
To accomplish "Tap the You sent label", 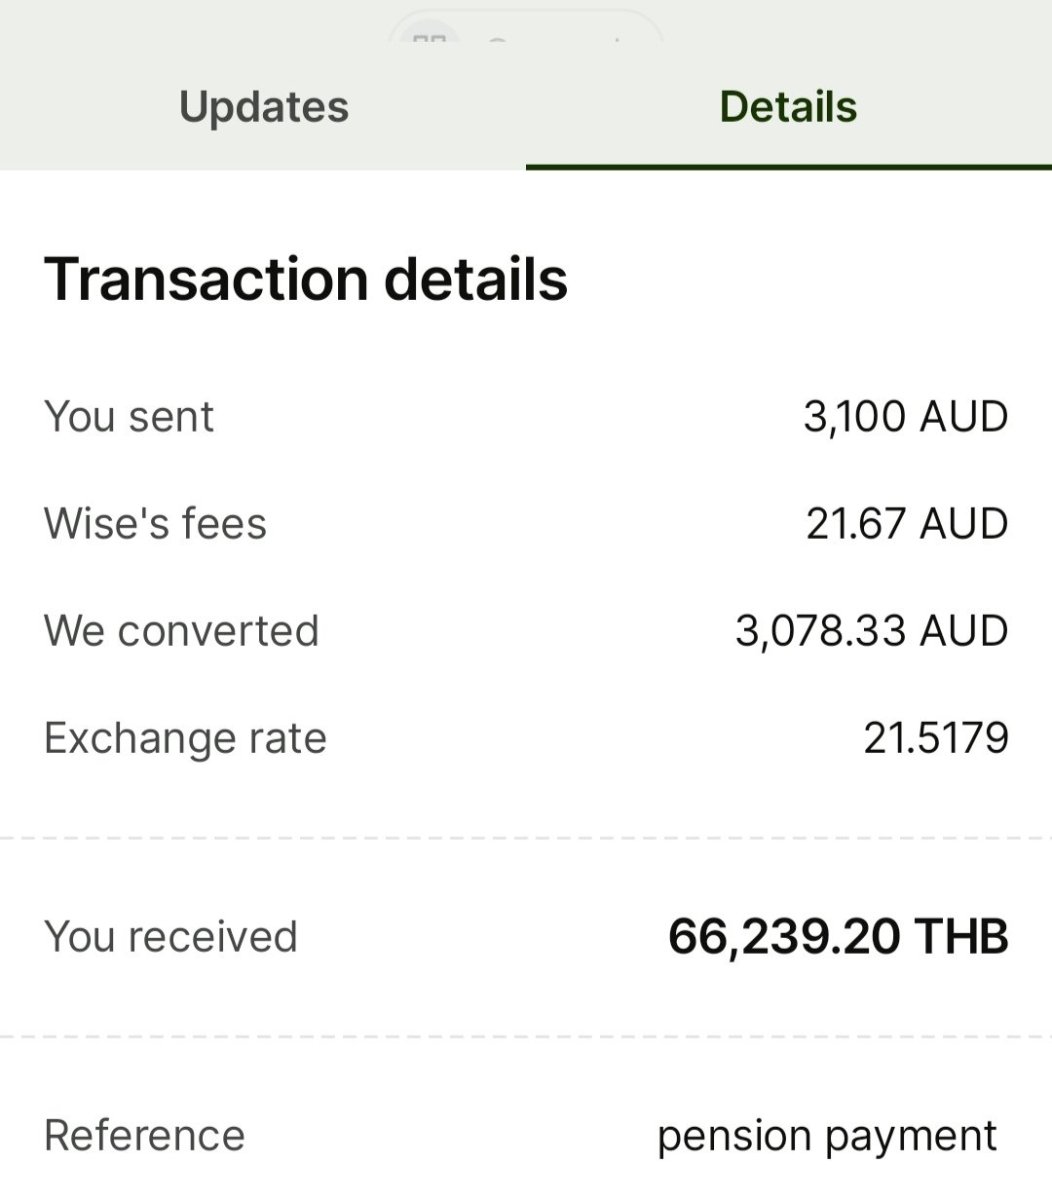I will pyautogui.click(x=129, y=417).
